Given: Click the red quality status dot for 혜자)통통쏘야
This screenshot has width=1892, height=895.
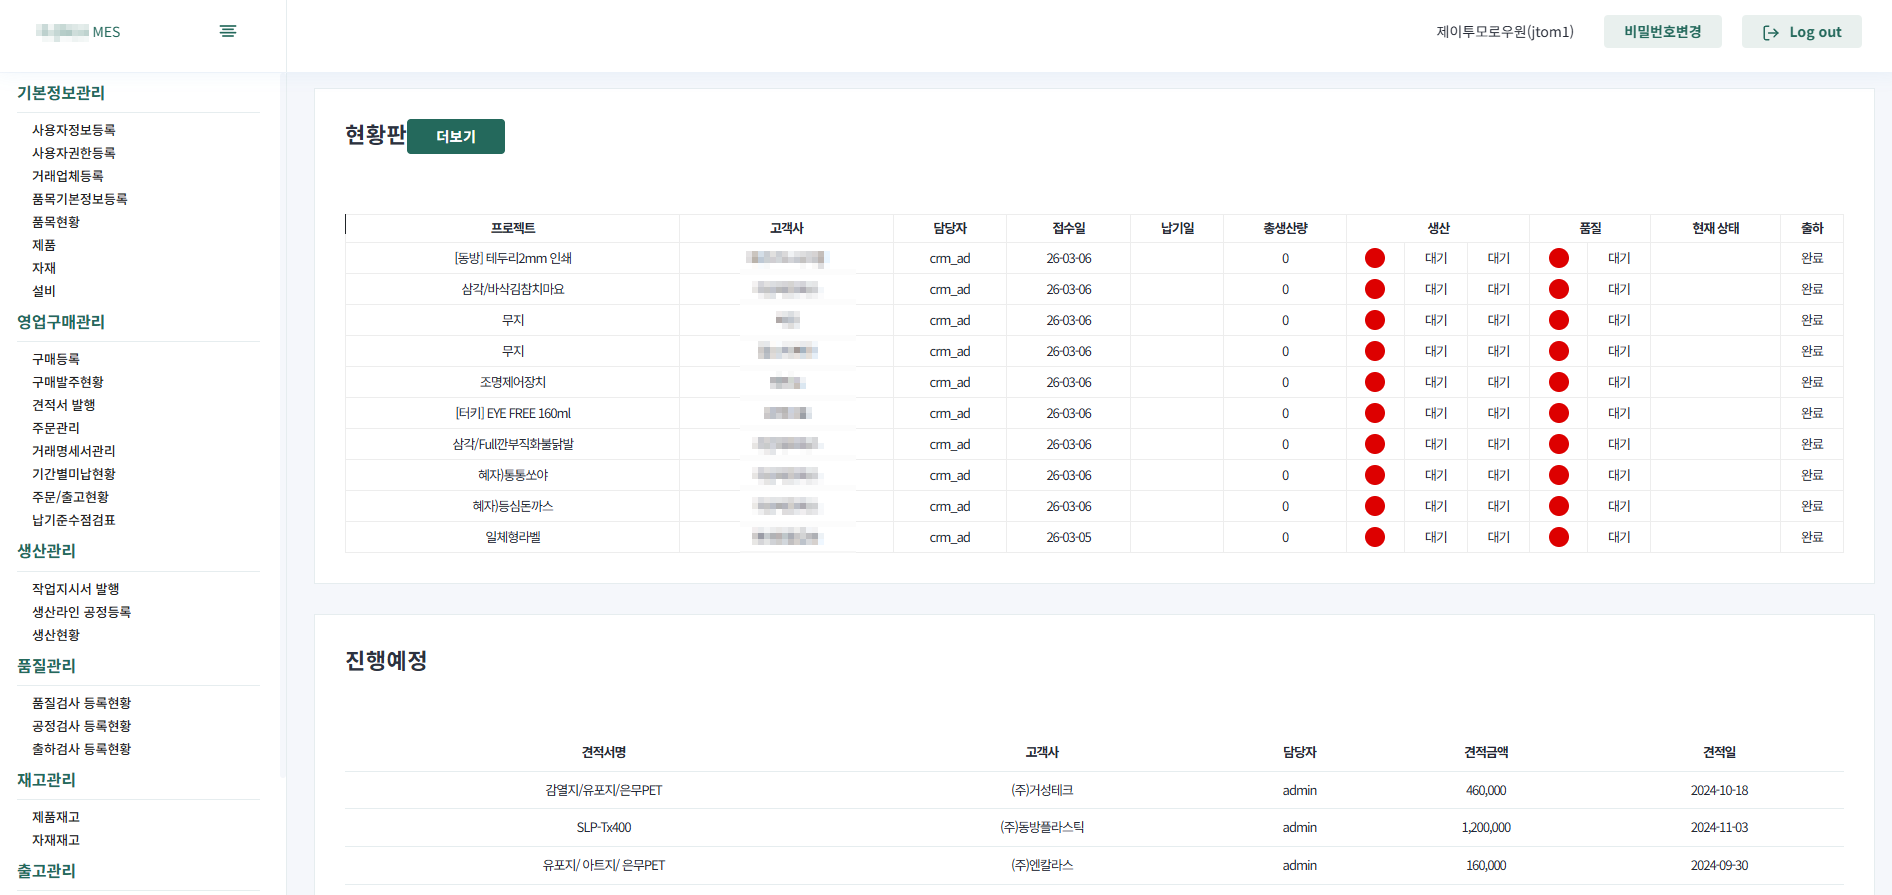Looking at the screenshot, I should 1558,475.
